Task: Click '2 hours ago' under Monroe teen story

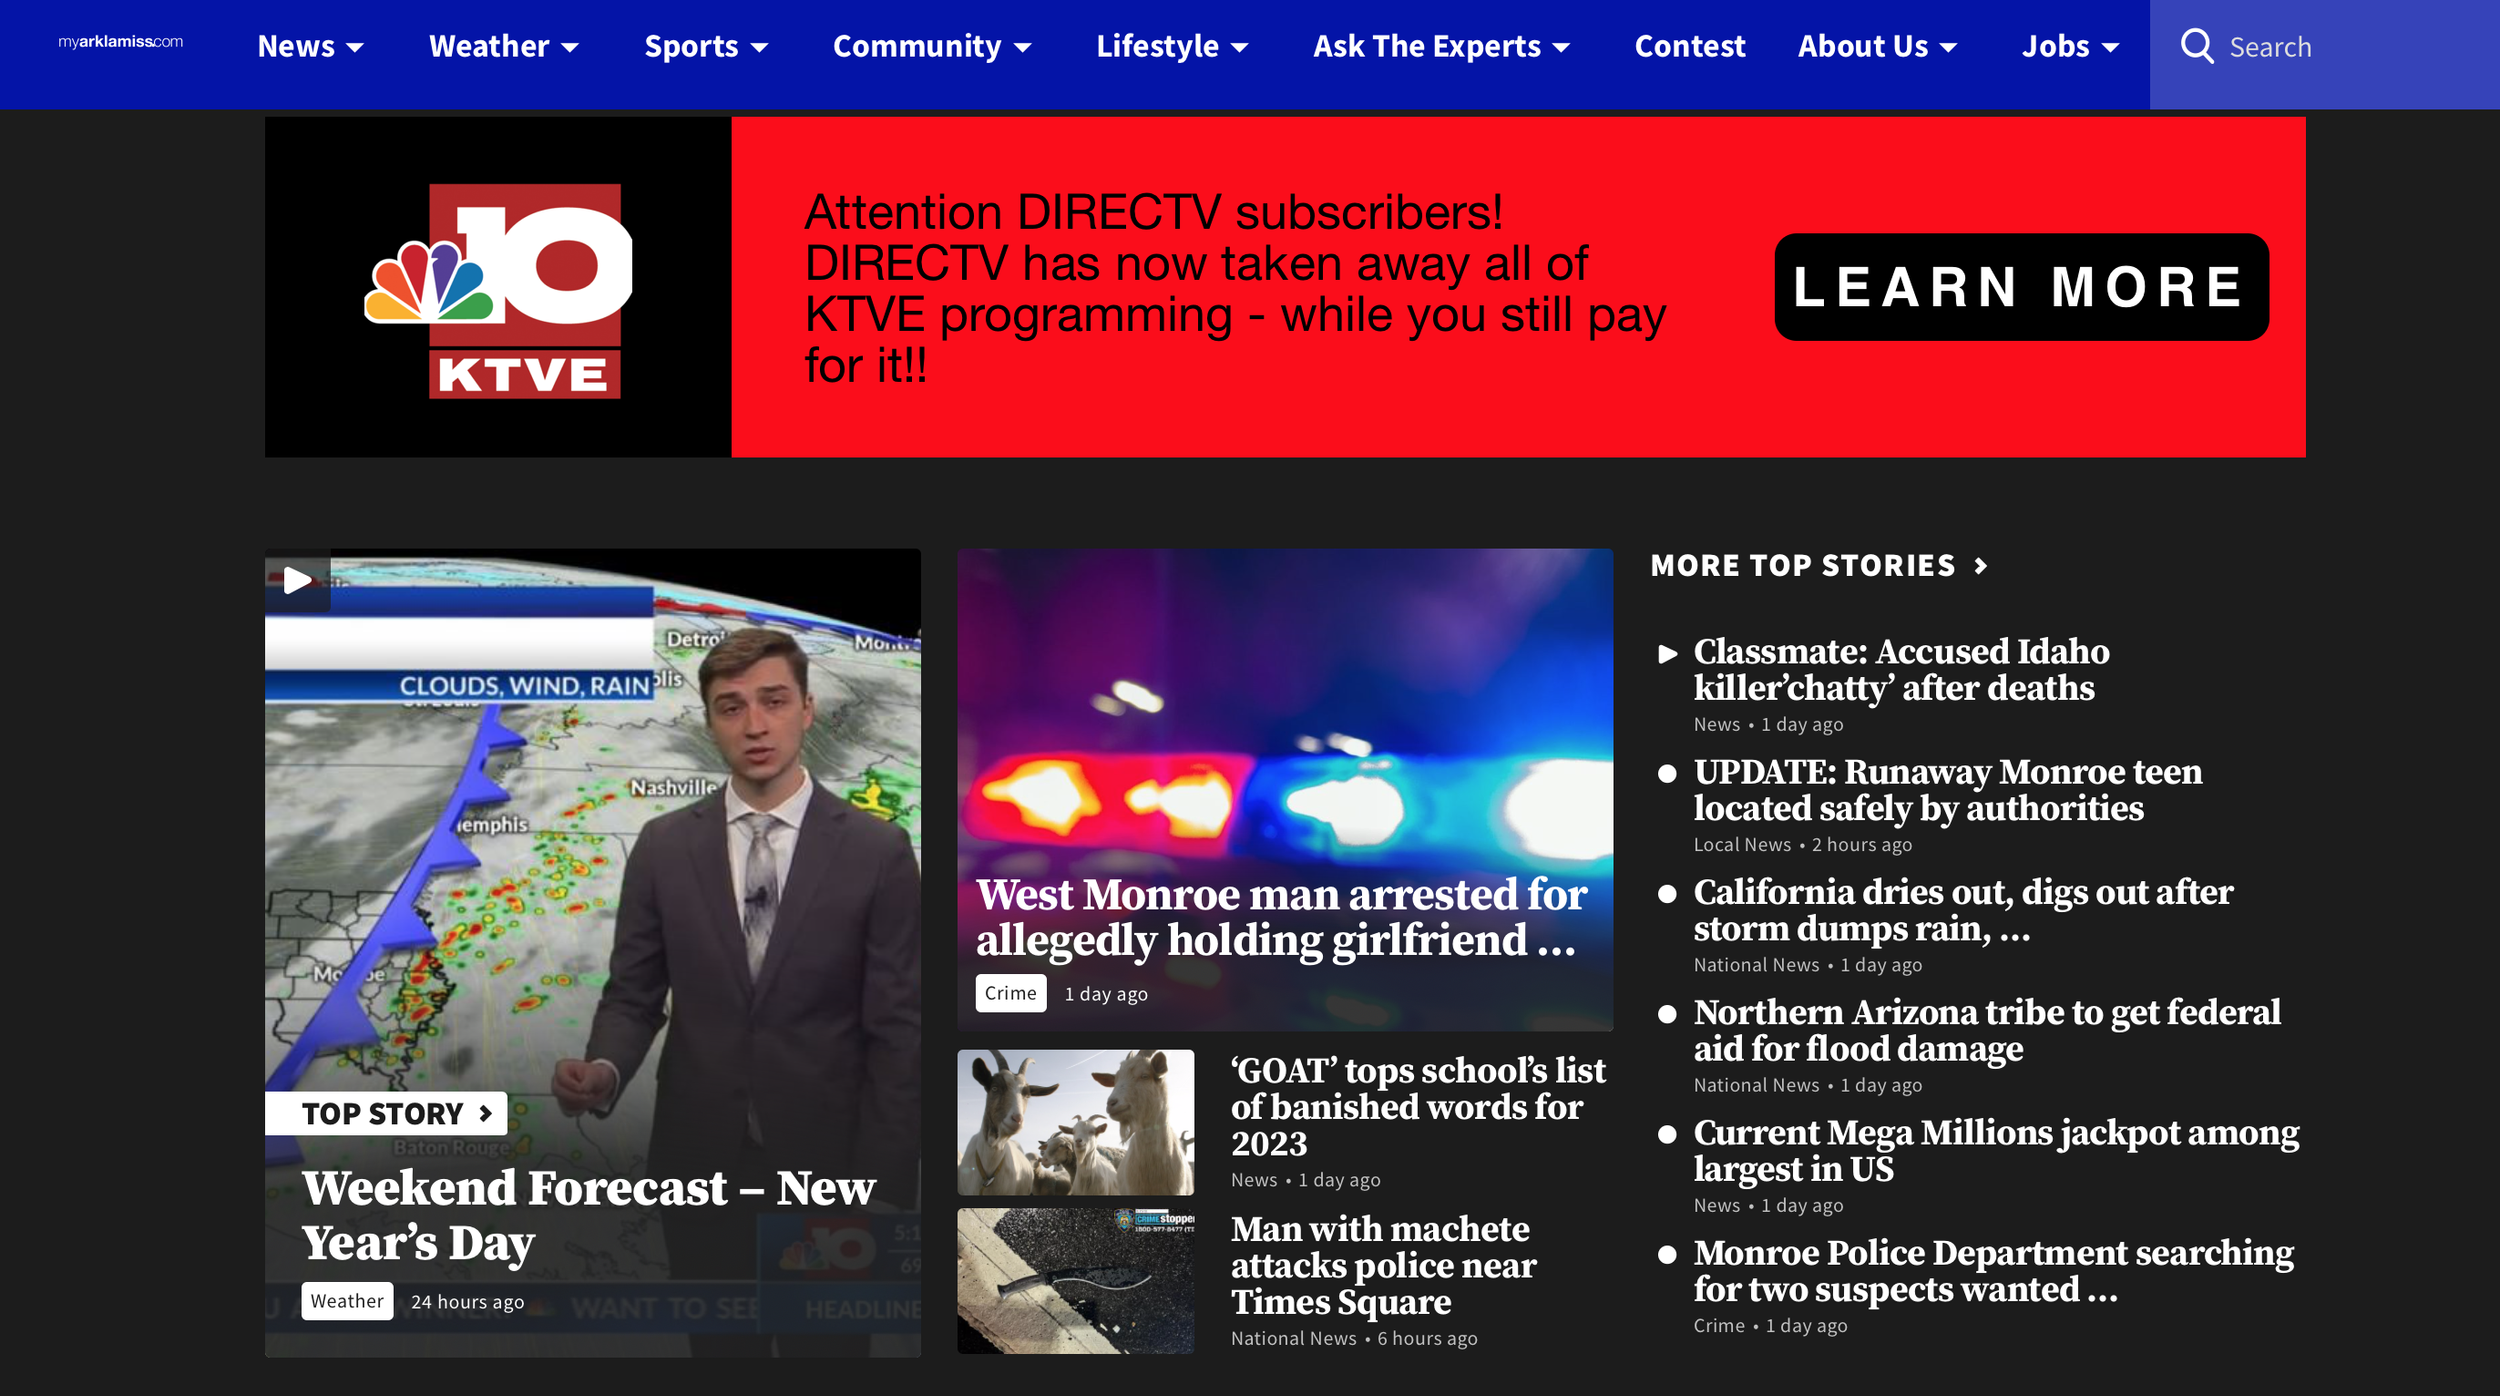Action: pos(1862,845)
